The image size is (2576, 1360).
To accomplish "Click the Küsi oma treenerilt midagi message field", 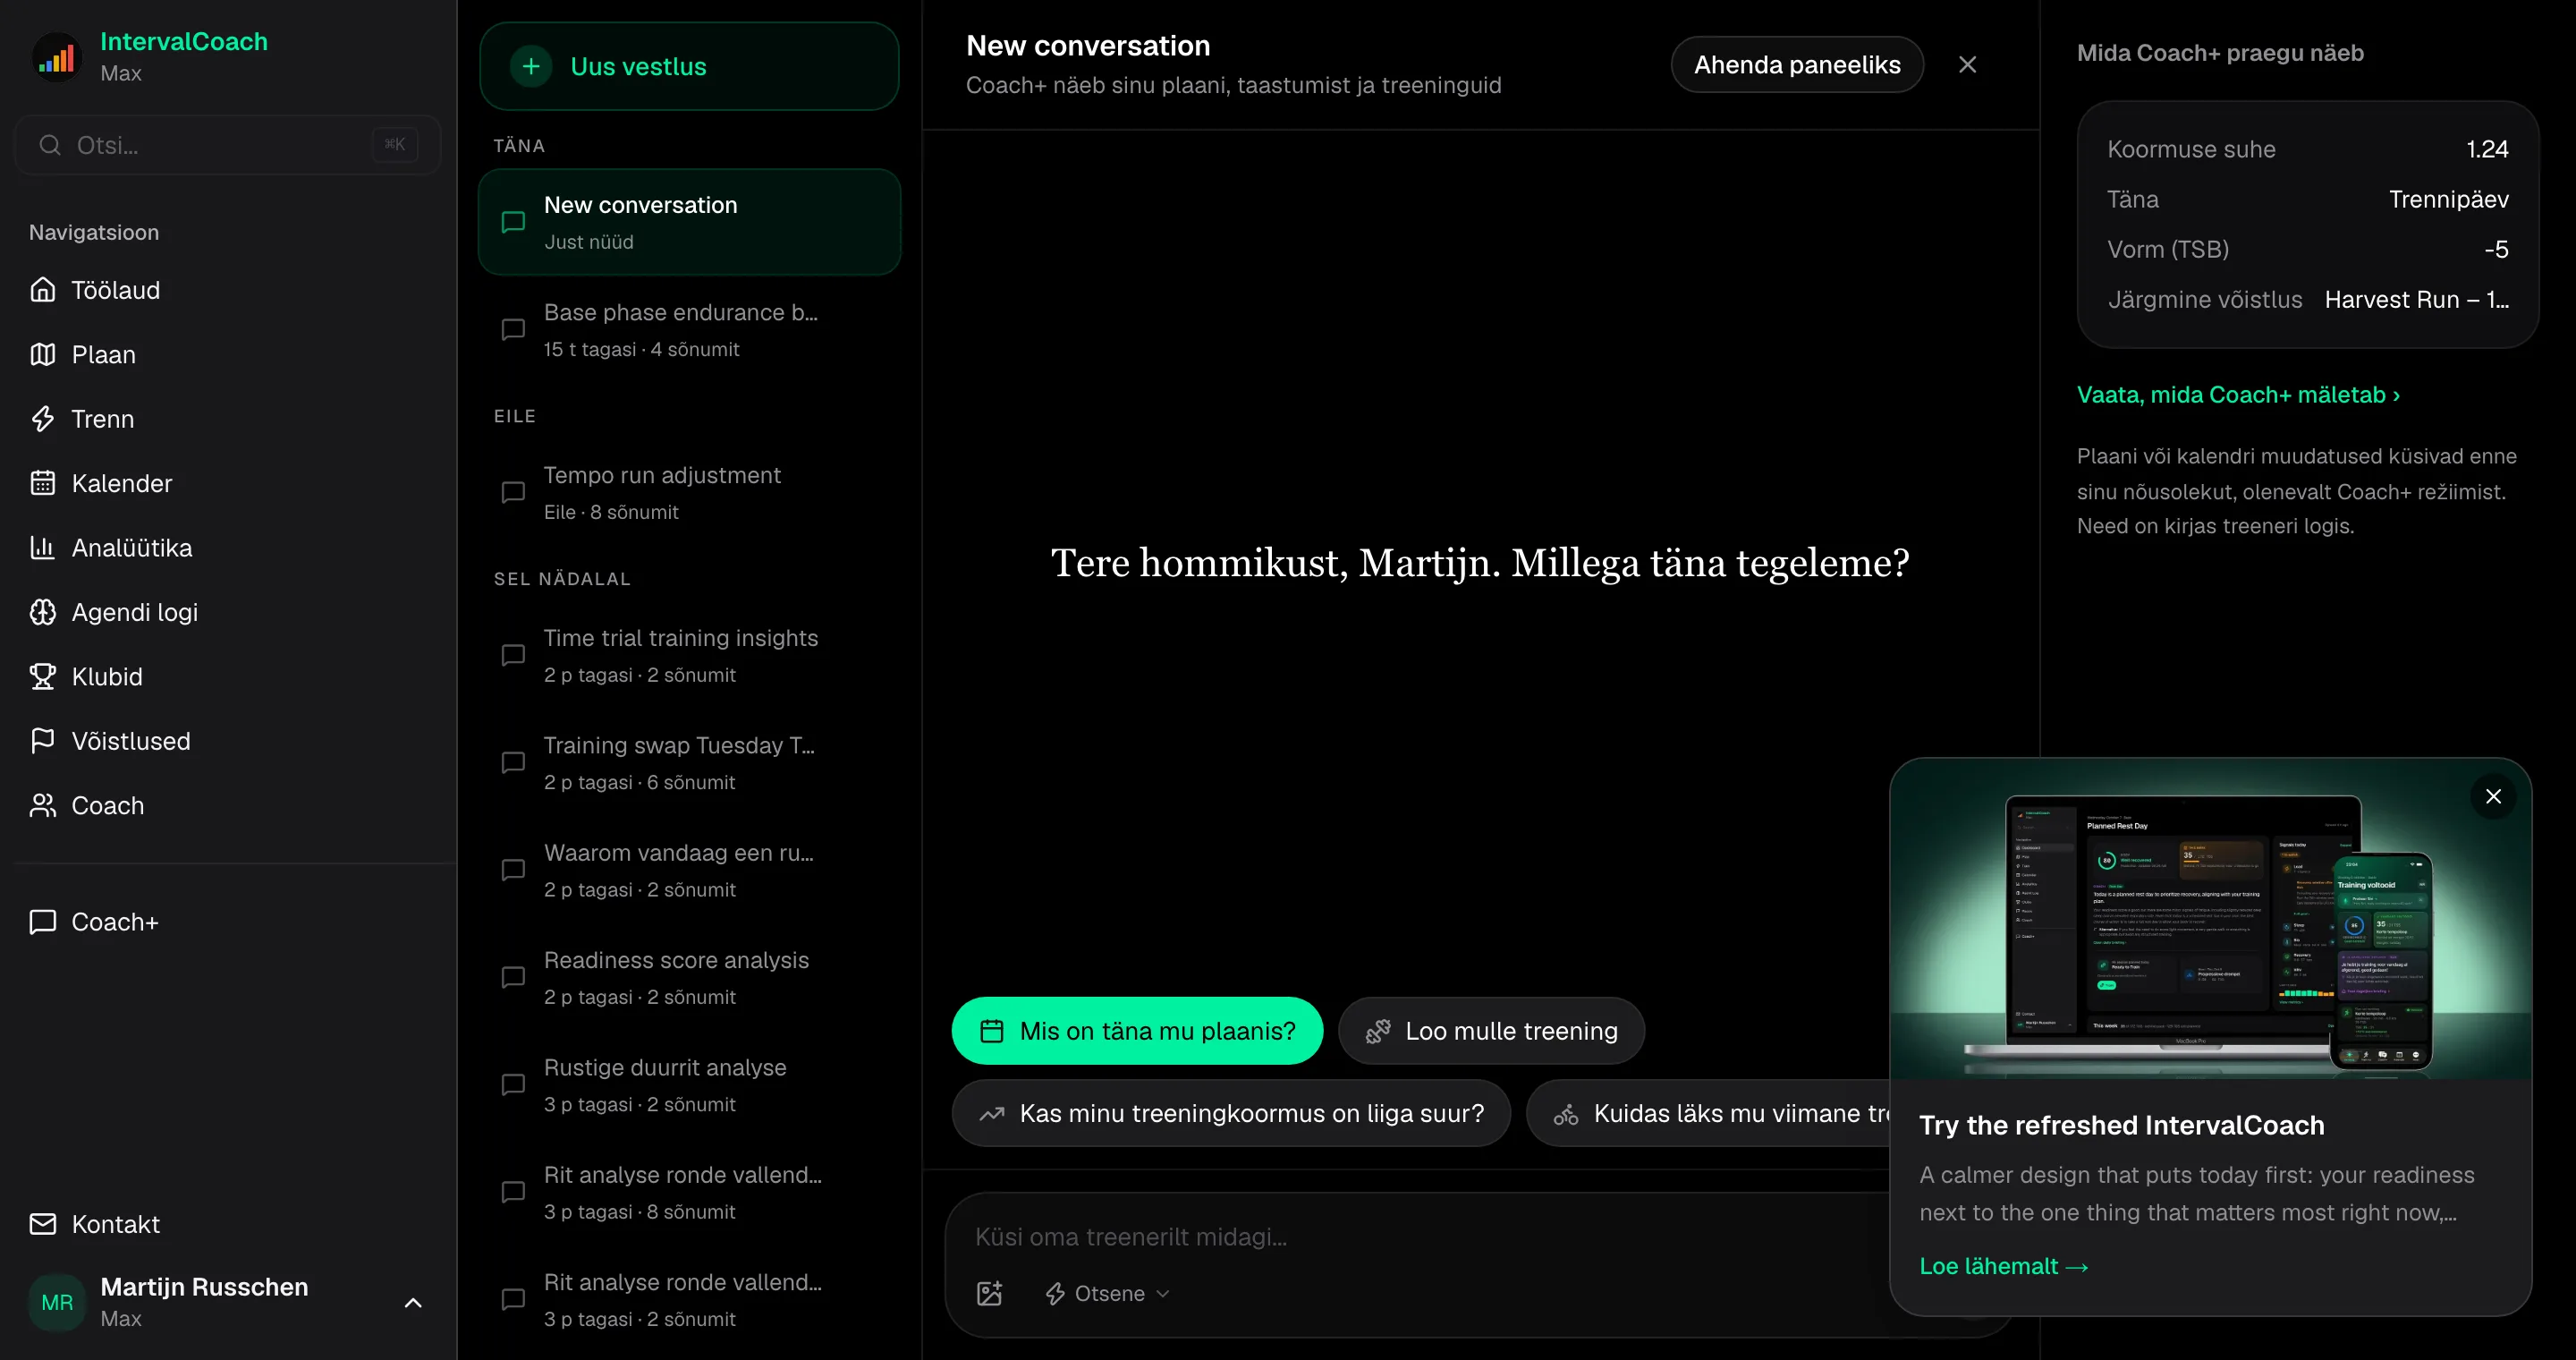I will (1430, 1237).
